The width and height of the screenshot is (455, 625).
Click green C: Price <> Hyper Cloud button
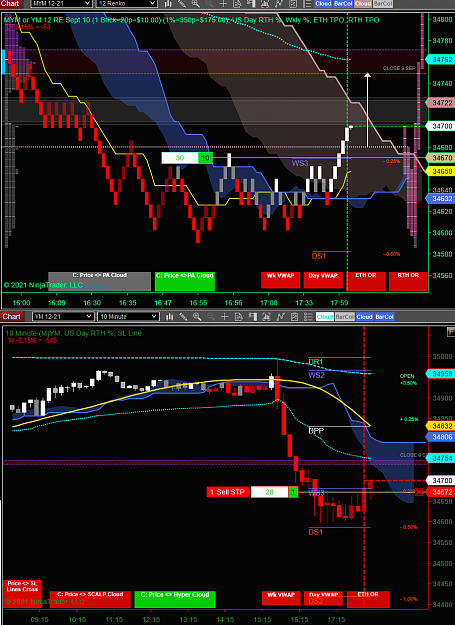(x=175, y=599)
